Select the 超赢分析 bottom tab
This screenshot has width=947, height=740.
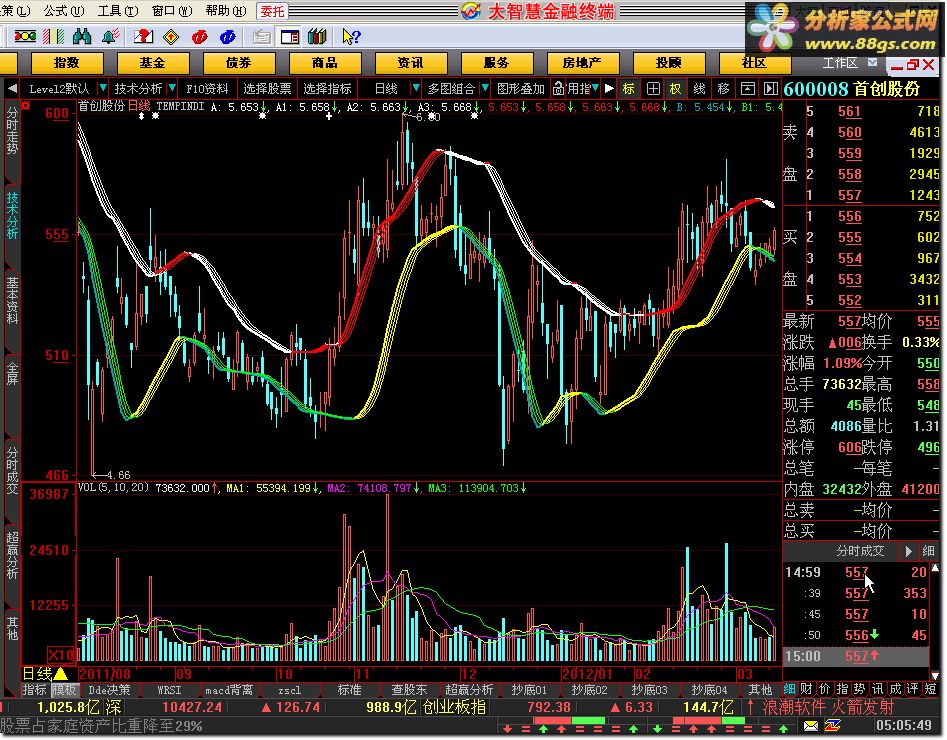coord(469,690)
